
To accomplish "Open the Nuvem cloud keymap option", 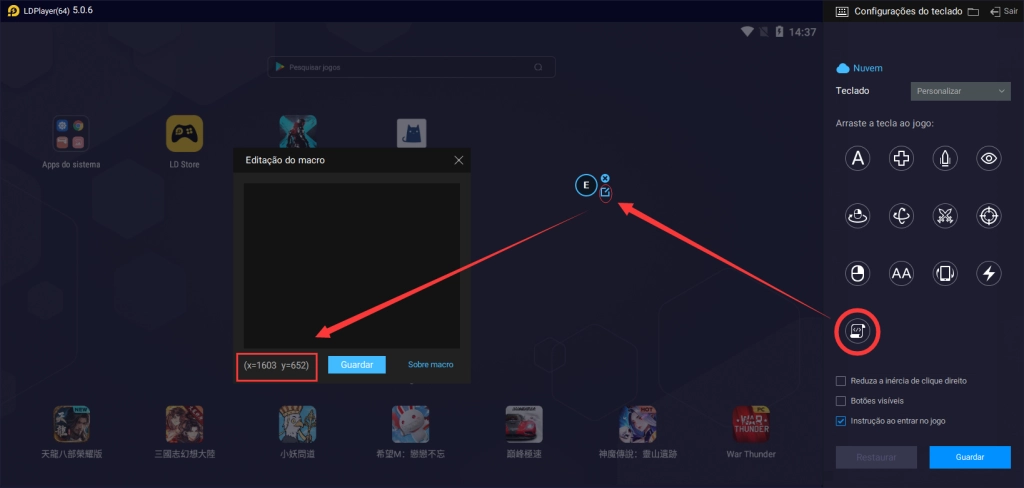I will (859, 68).
